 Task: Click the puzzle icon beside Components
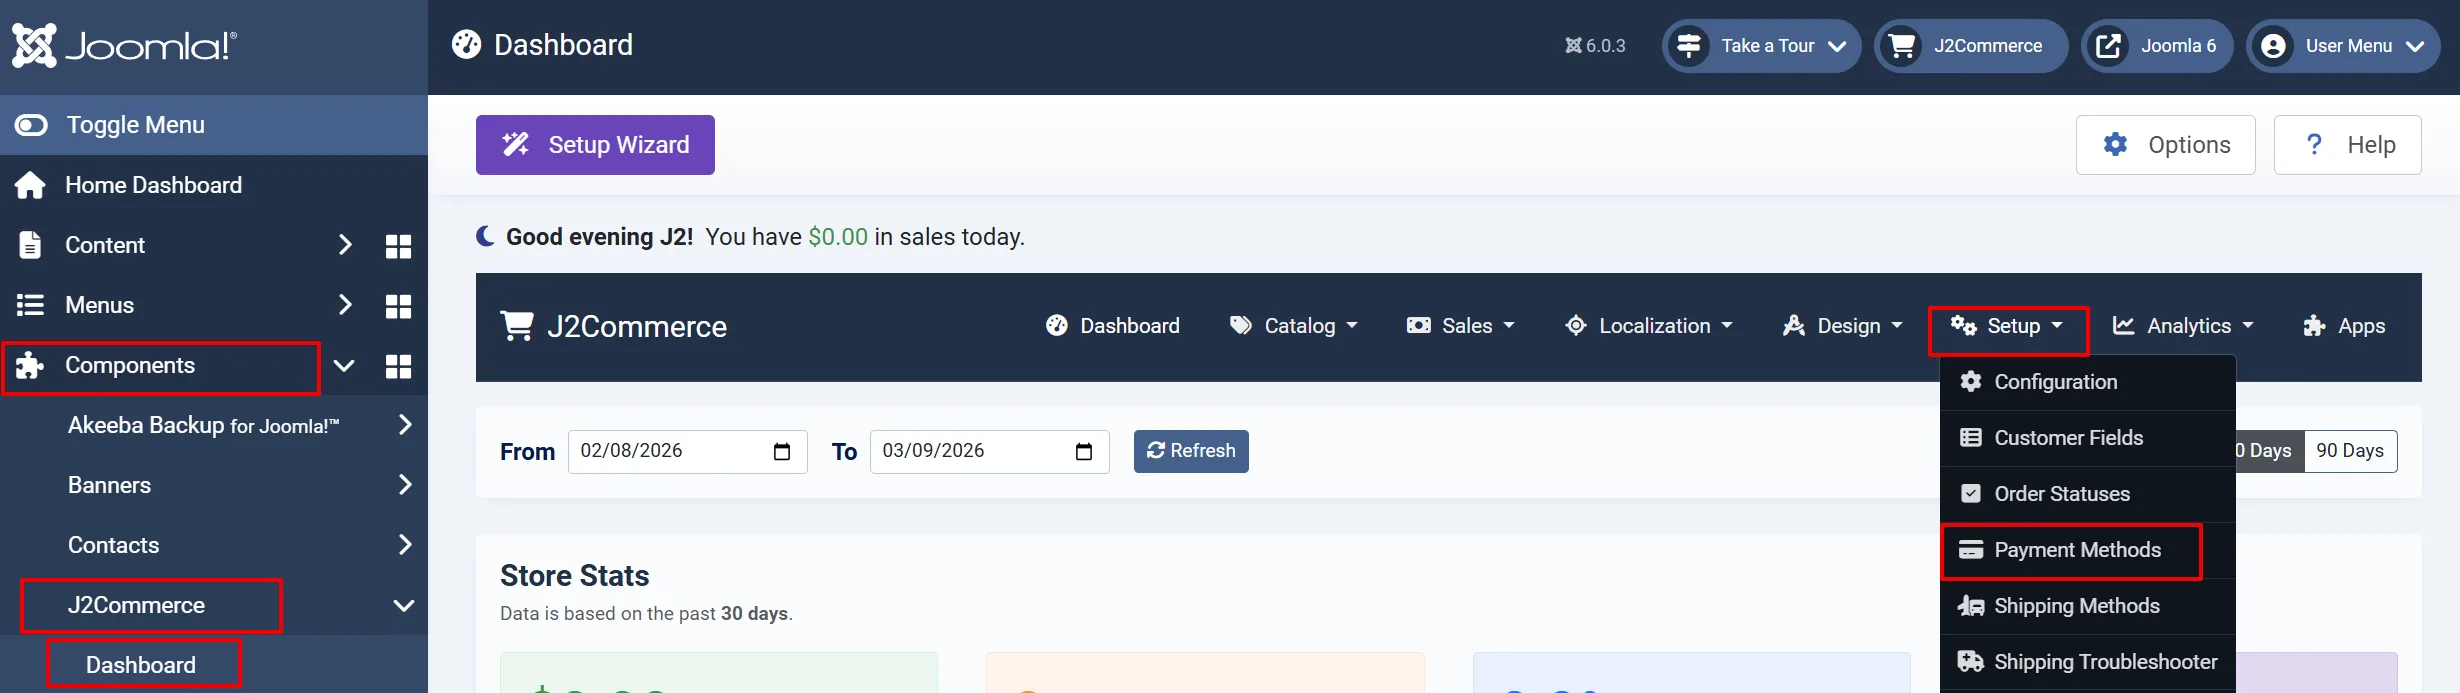[x=30, y=365]
